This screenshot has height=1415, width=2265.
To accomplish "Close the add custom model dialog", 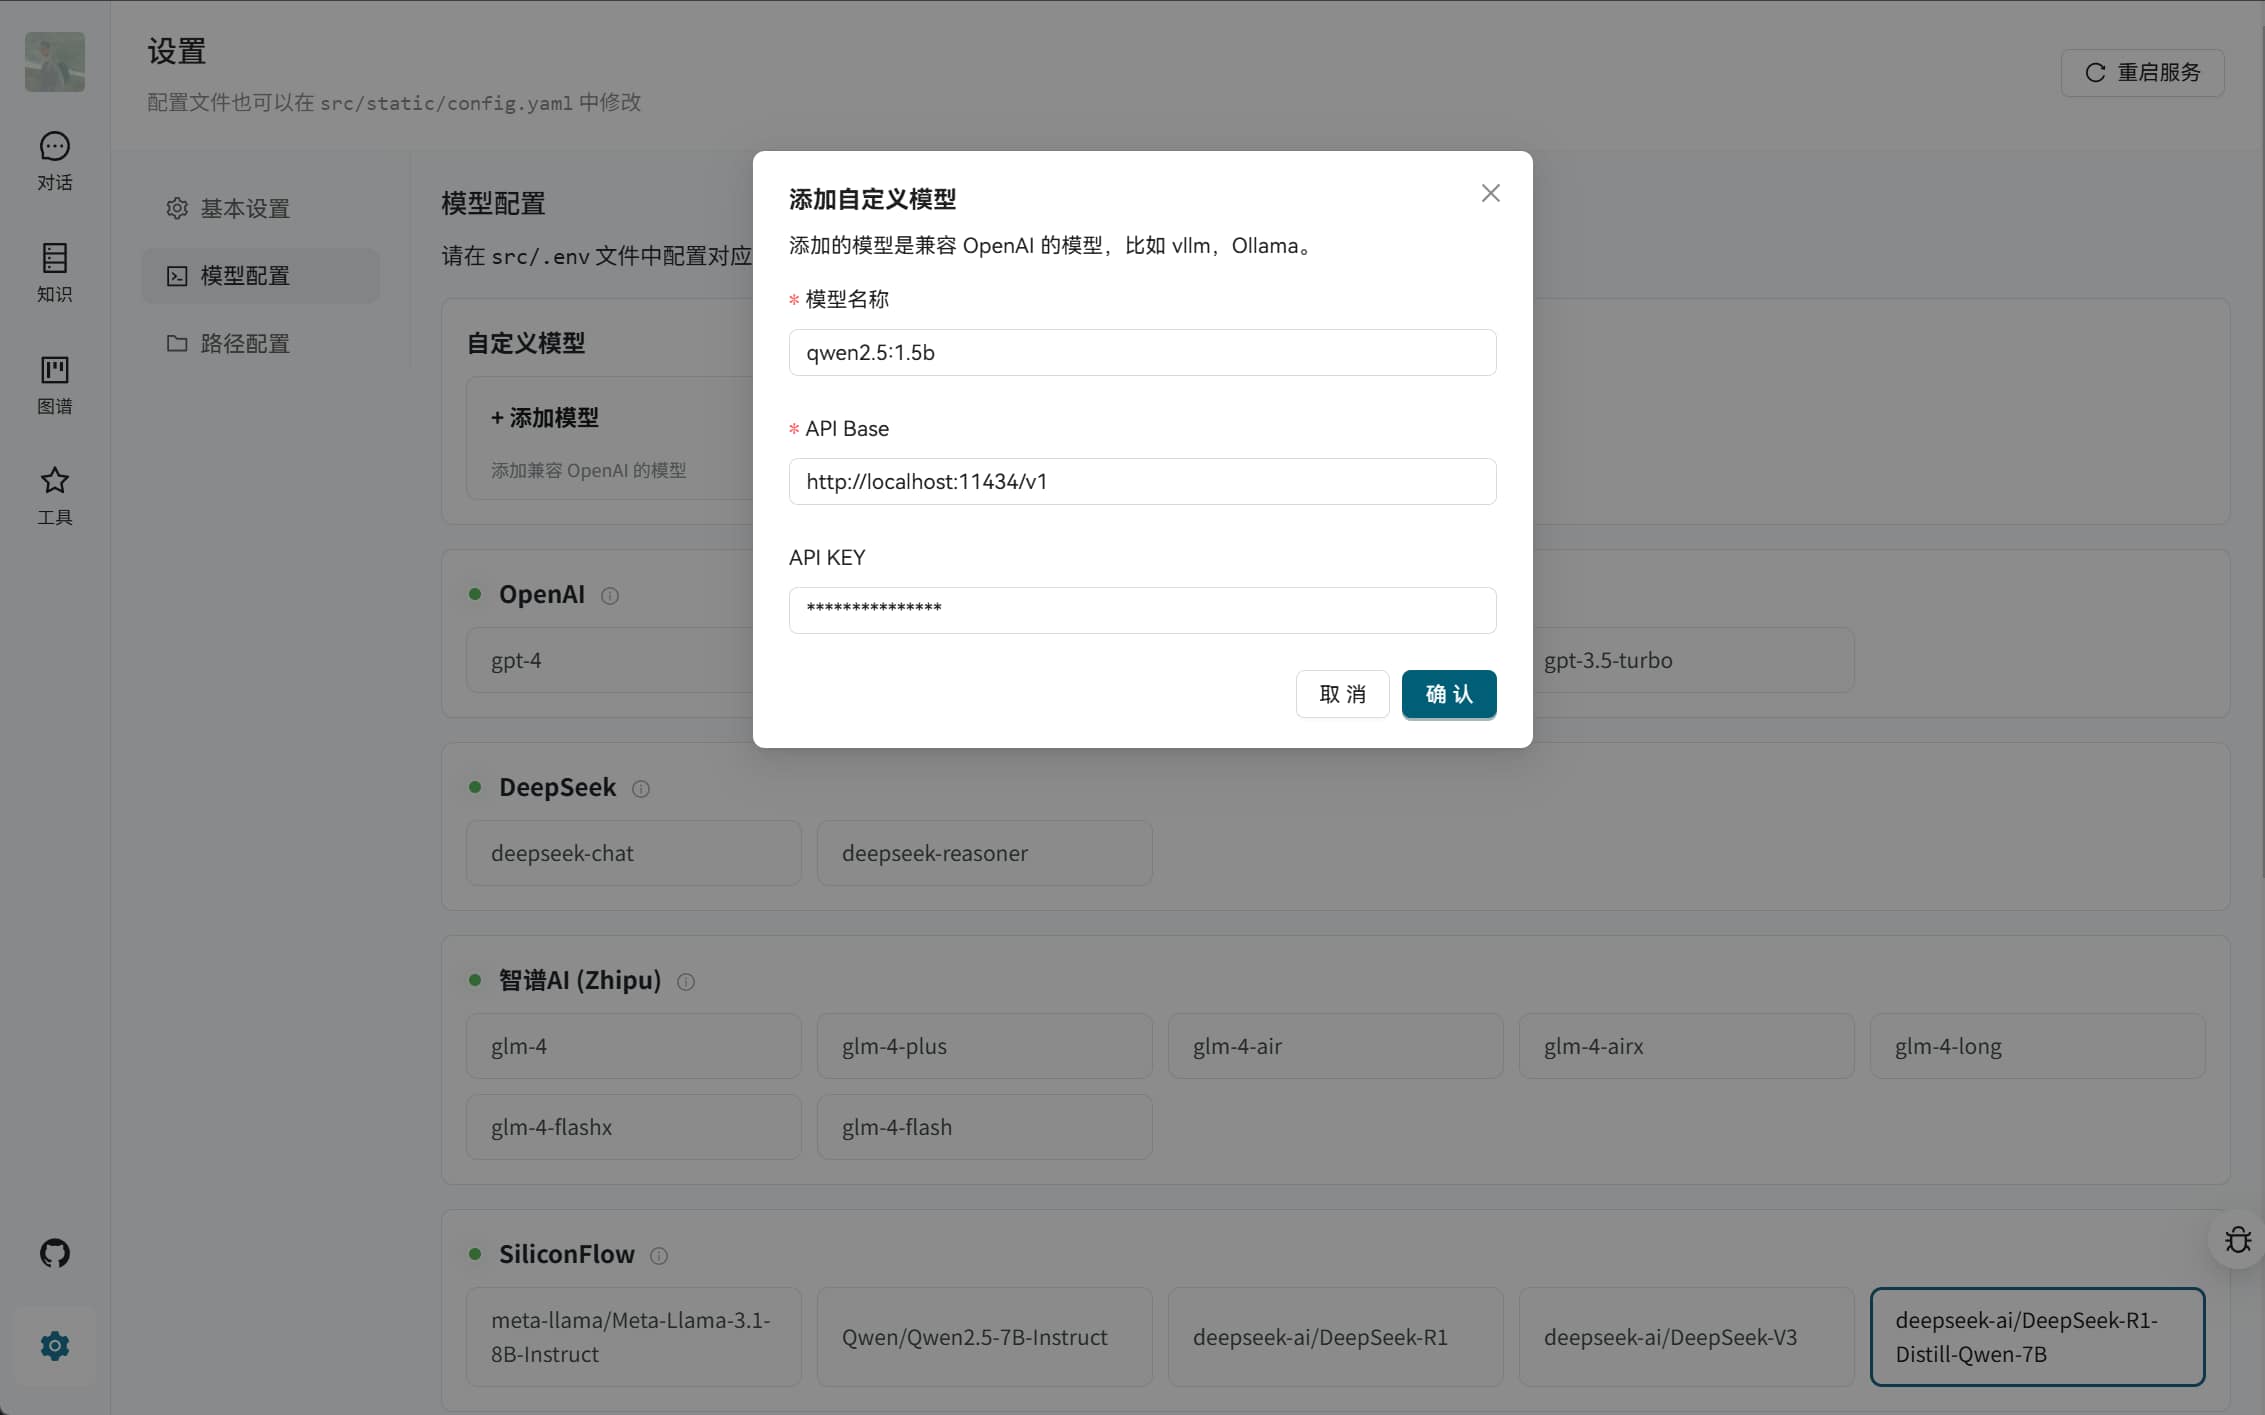I will (1490, 193).
